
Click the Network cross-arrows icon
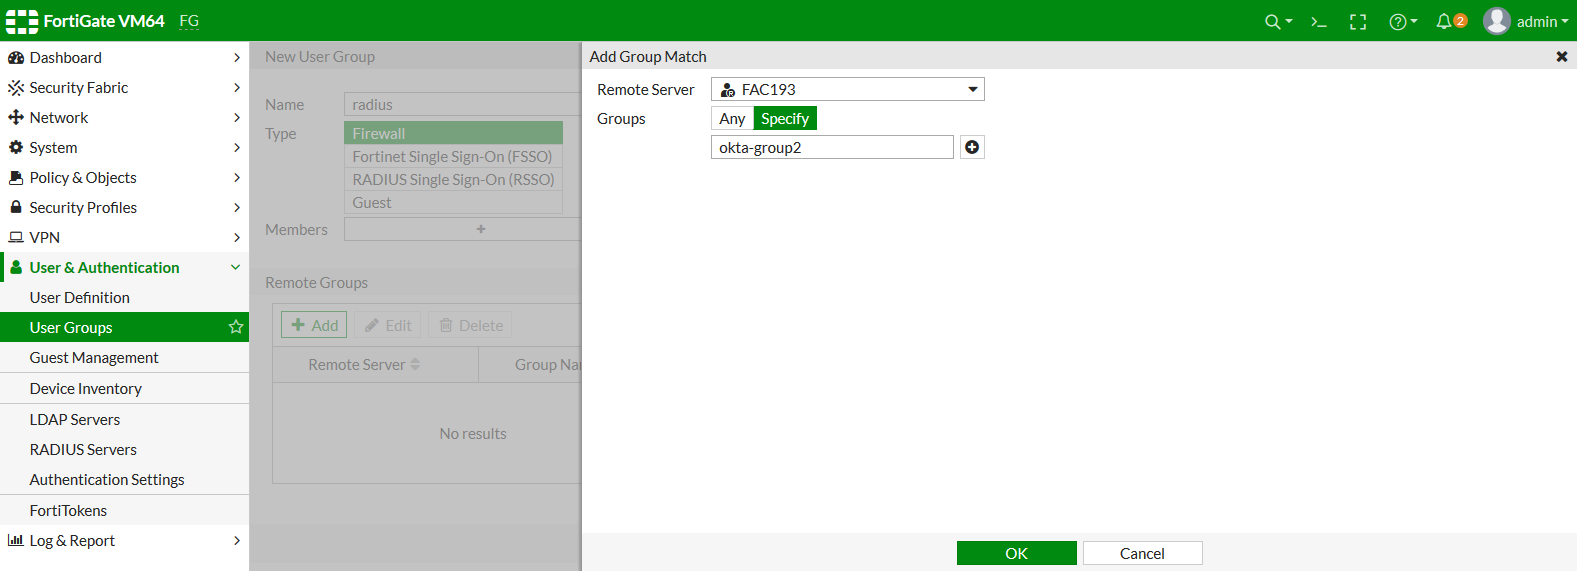[16, 118]
